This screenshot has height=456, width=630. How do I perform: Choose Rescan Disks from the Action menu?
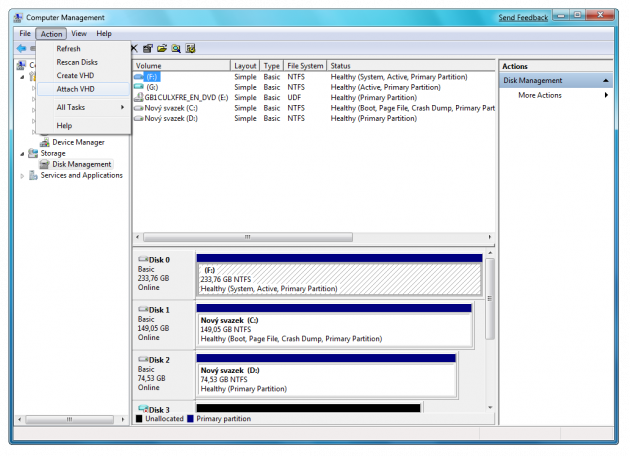pos(84,62)
